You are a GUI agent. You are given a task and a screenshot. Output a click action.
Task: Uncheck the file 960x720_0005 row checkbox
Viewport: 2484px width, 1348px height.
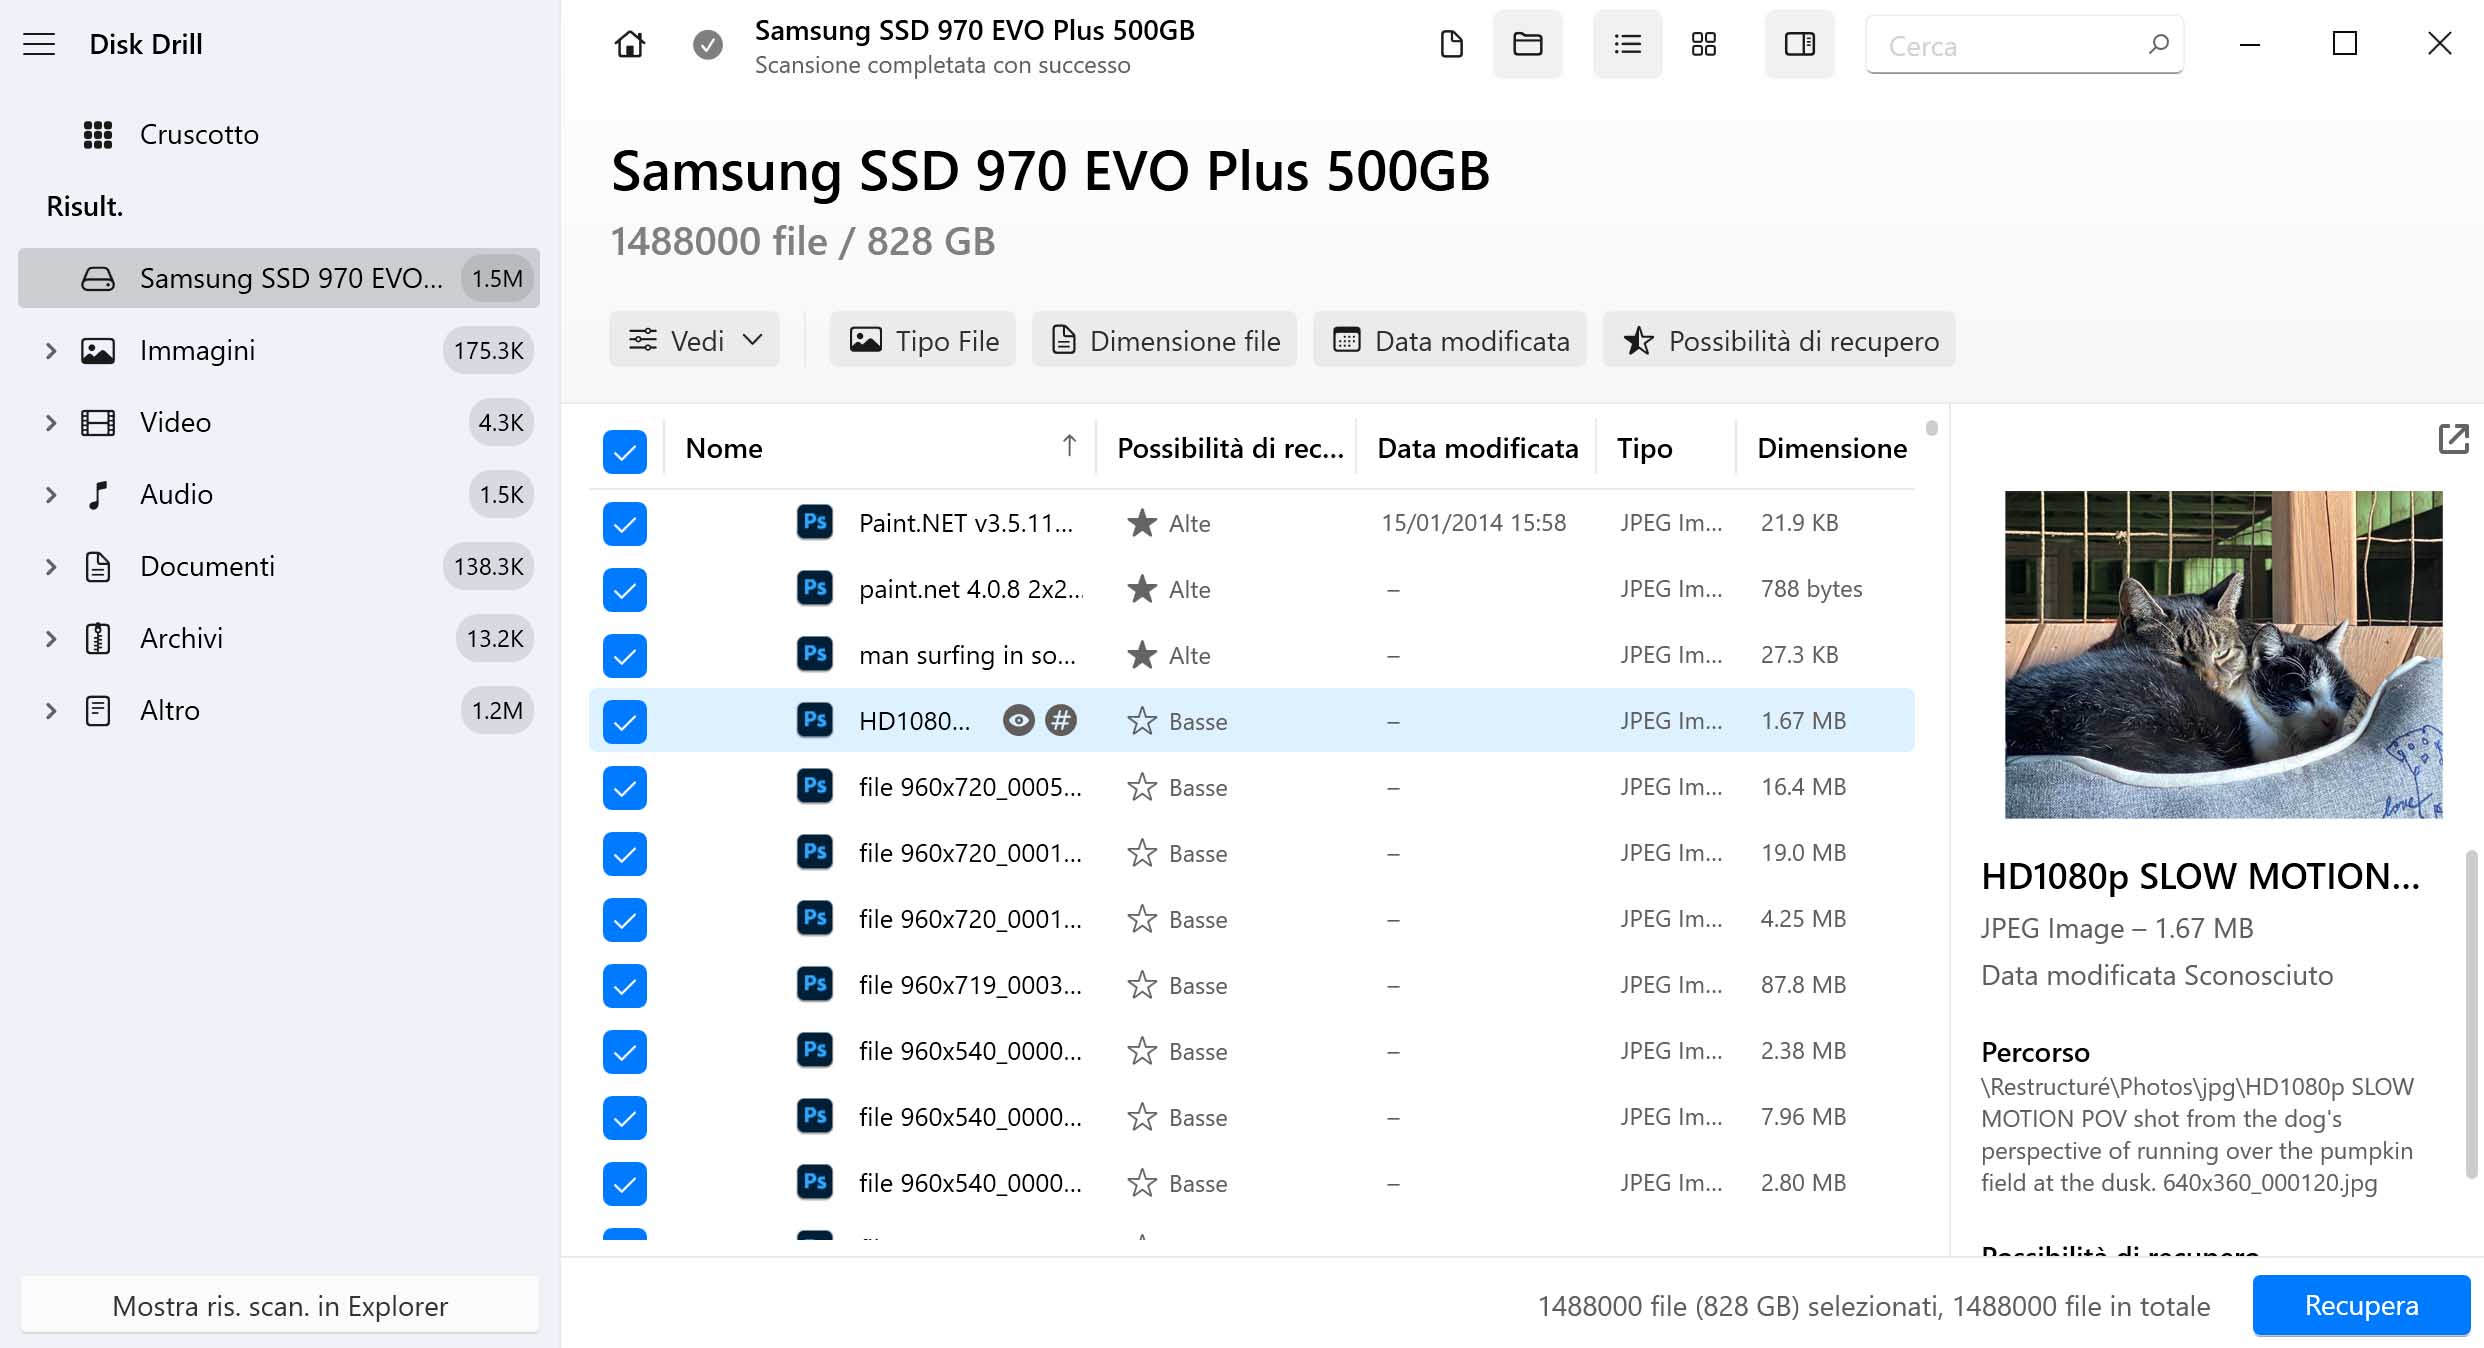(x=625, y=787)
